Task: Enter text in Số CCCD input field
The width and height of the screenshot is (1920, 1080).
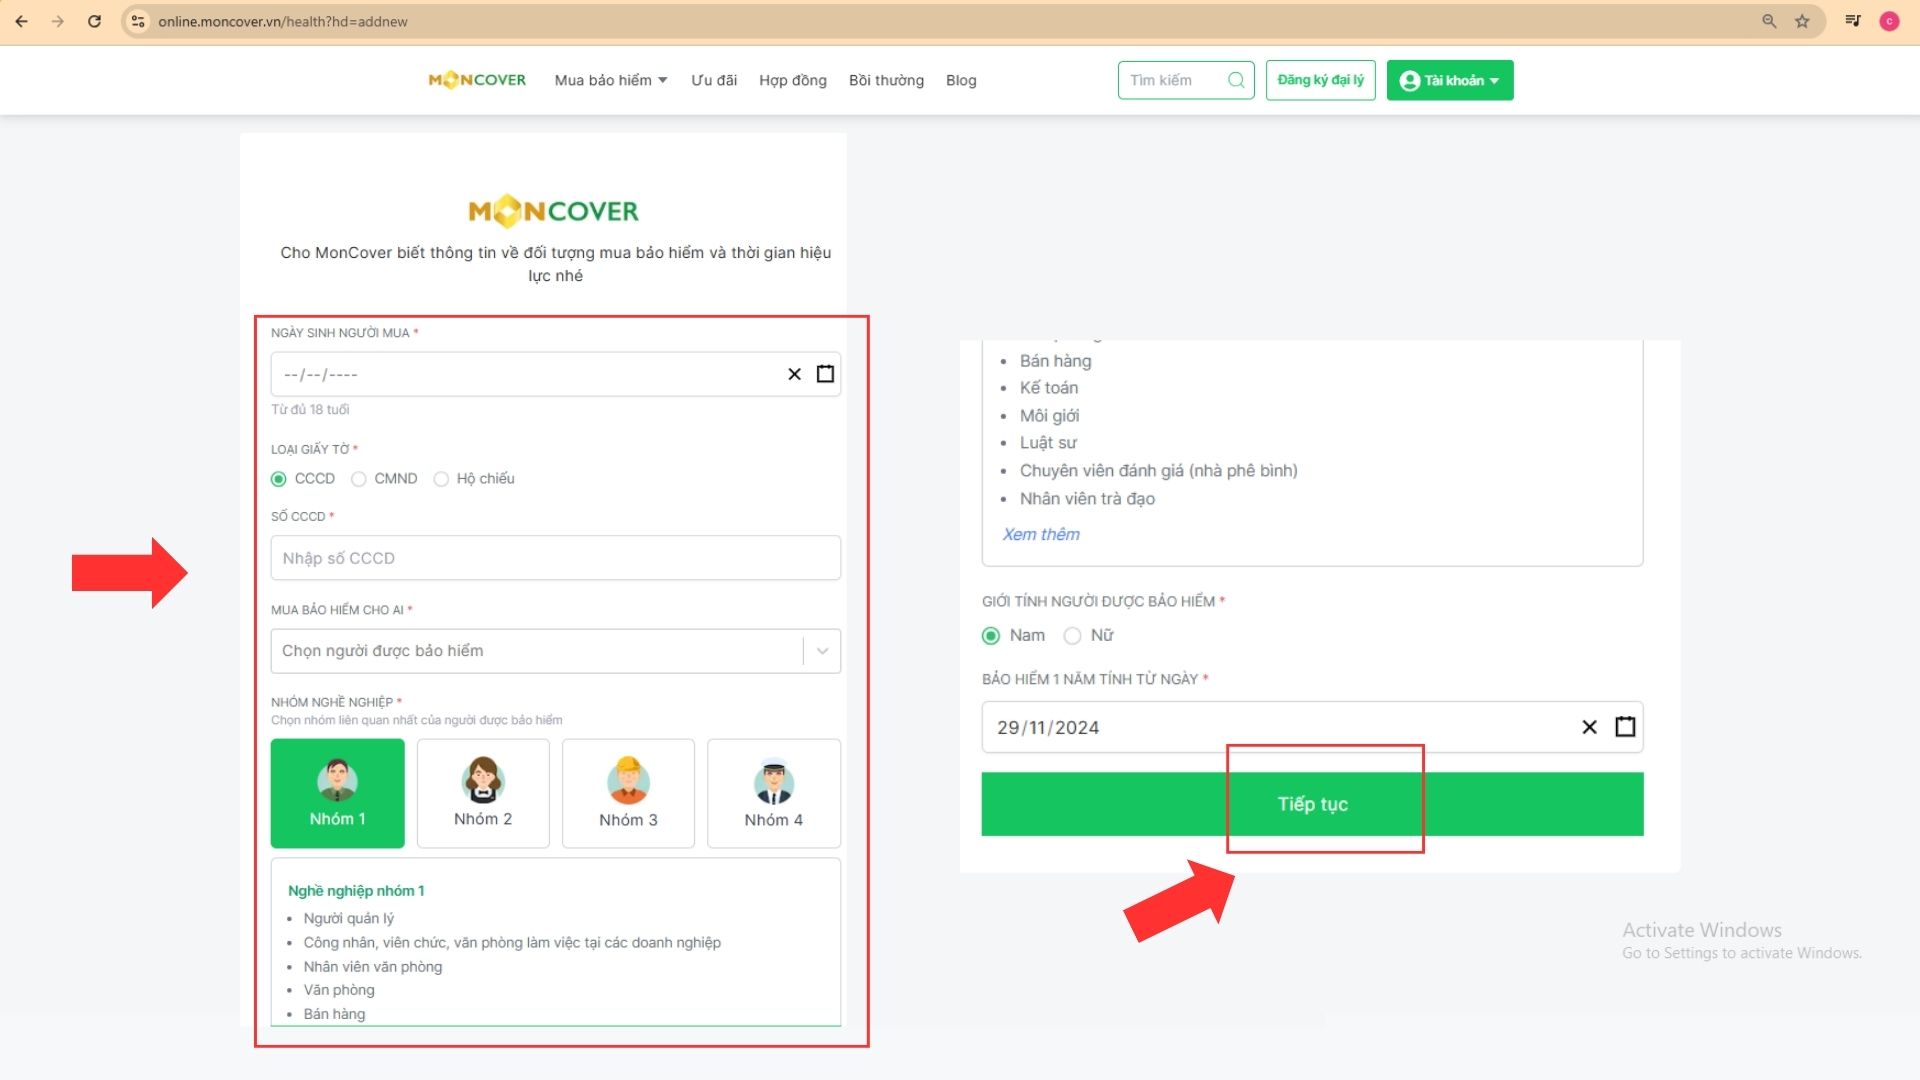Action: pos(555,556)
